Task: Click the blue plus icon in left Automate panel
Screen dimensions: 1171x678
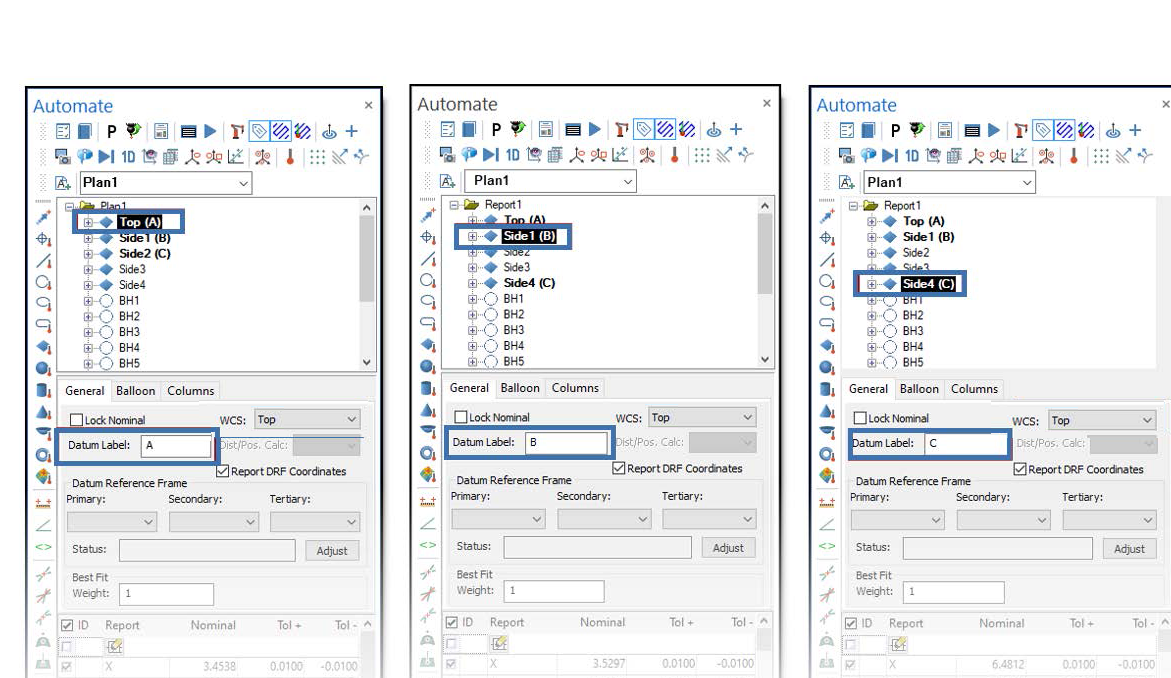Action: (352, 131)
